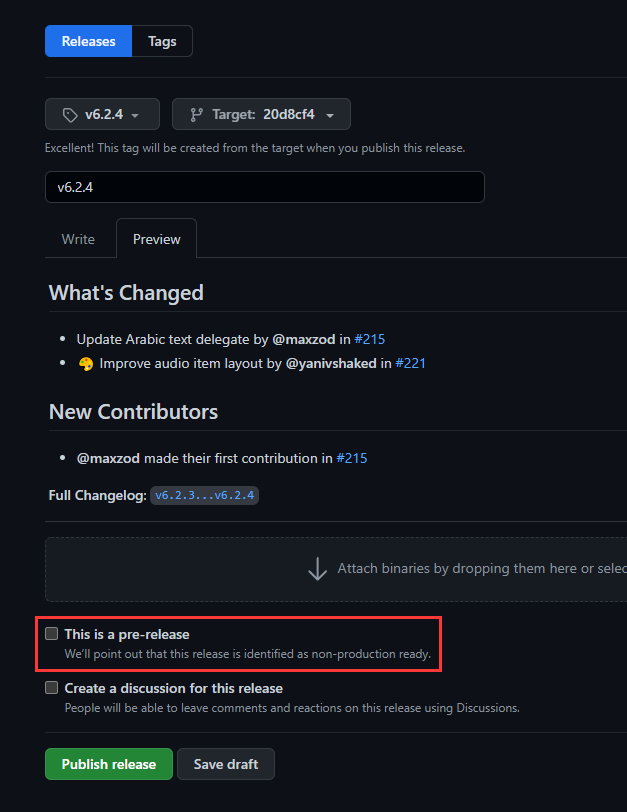627x812 pixels.
Task: Open the v6.2.4 tag dropdown
Action: (101, 114)
